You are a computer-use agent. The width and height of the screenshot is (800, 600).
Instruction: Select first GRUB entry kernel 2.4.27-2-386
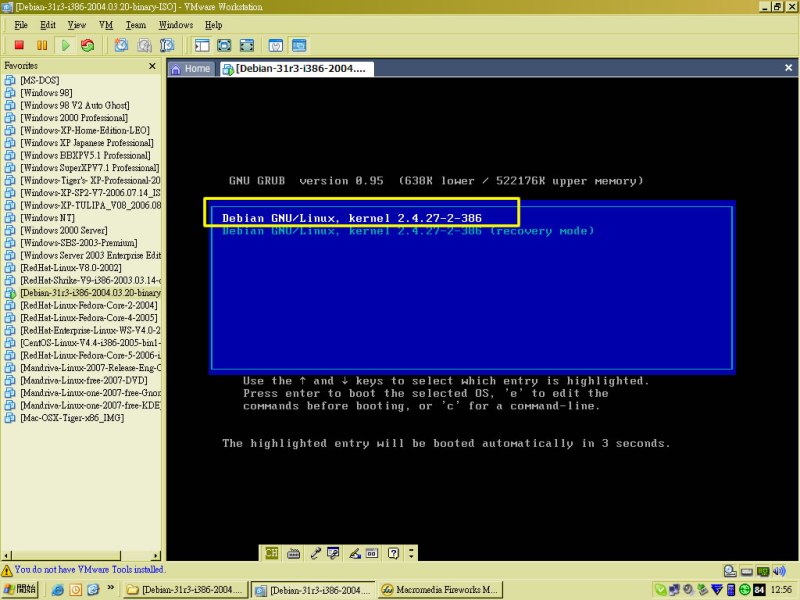[352, 218]
